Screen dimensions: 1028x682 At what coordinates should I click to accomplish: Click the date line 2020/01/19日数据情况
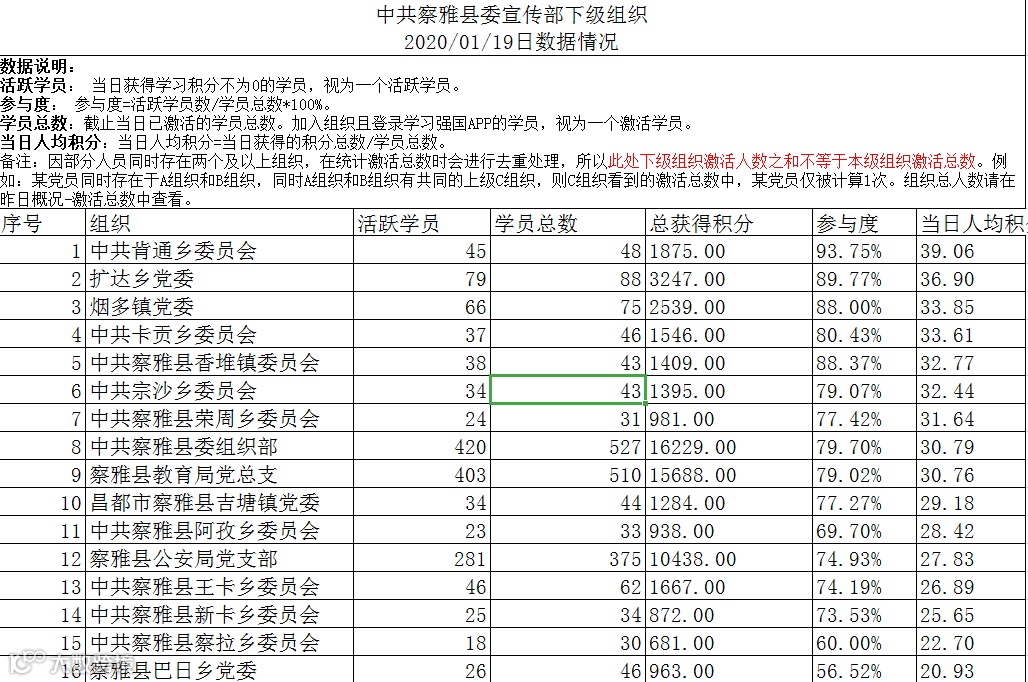[511, 42]
